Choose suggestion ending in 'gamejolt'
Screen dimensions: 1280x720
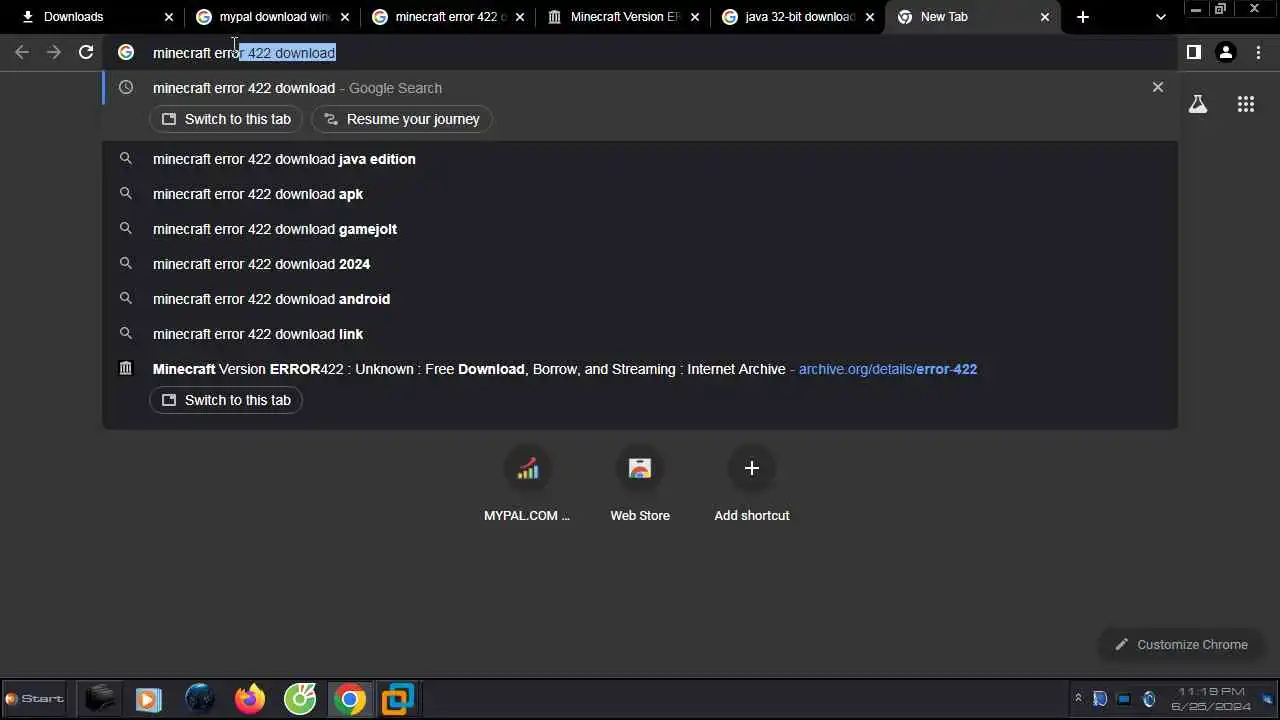[640, 229]
